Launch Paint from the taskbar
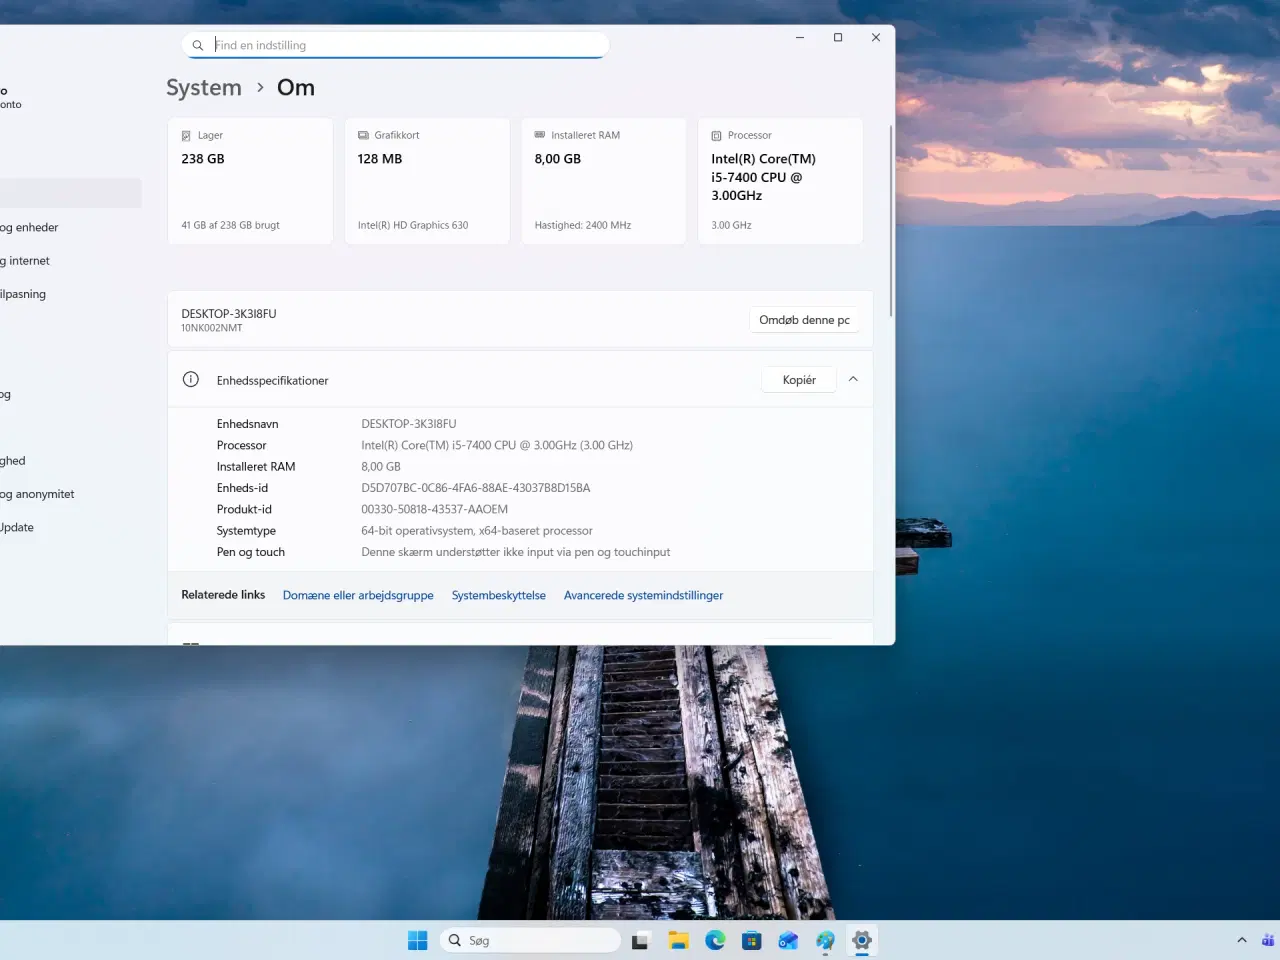This screenshot has width=1280, height=960. pyautogui.click(x=824, y=940)
